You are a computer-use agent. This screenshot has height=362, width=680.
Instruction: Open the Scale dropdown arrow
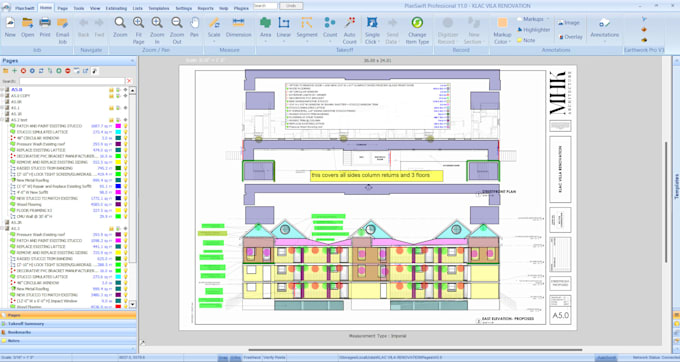coord(214,42)
